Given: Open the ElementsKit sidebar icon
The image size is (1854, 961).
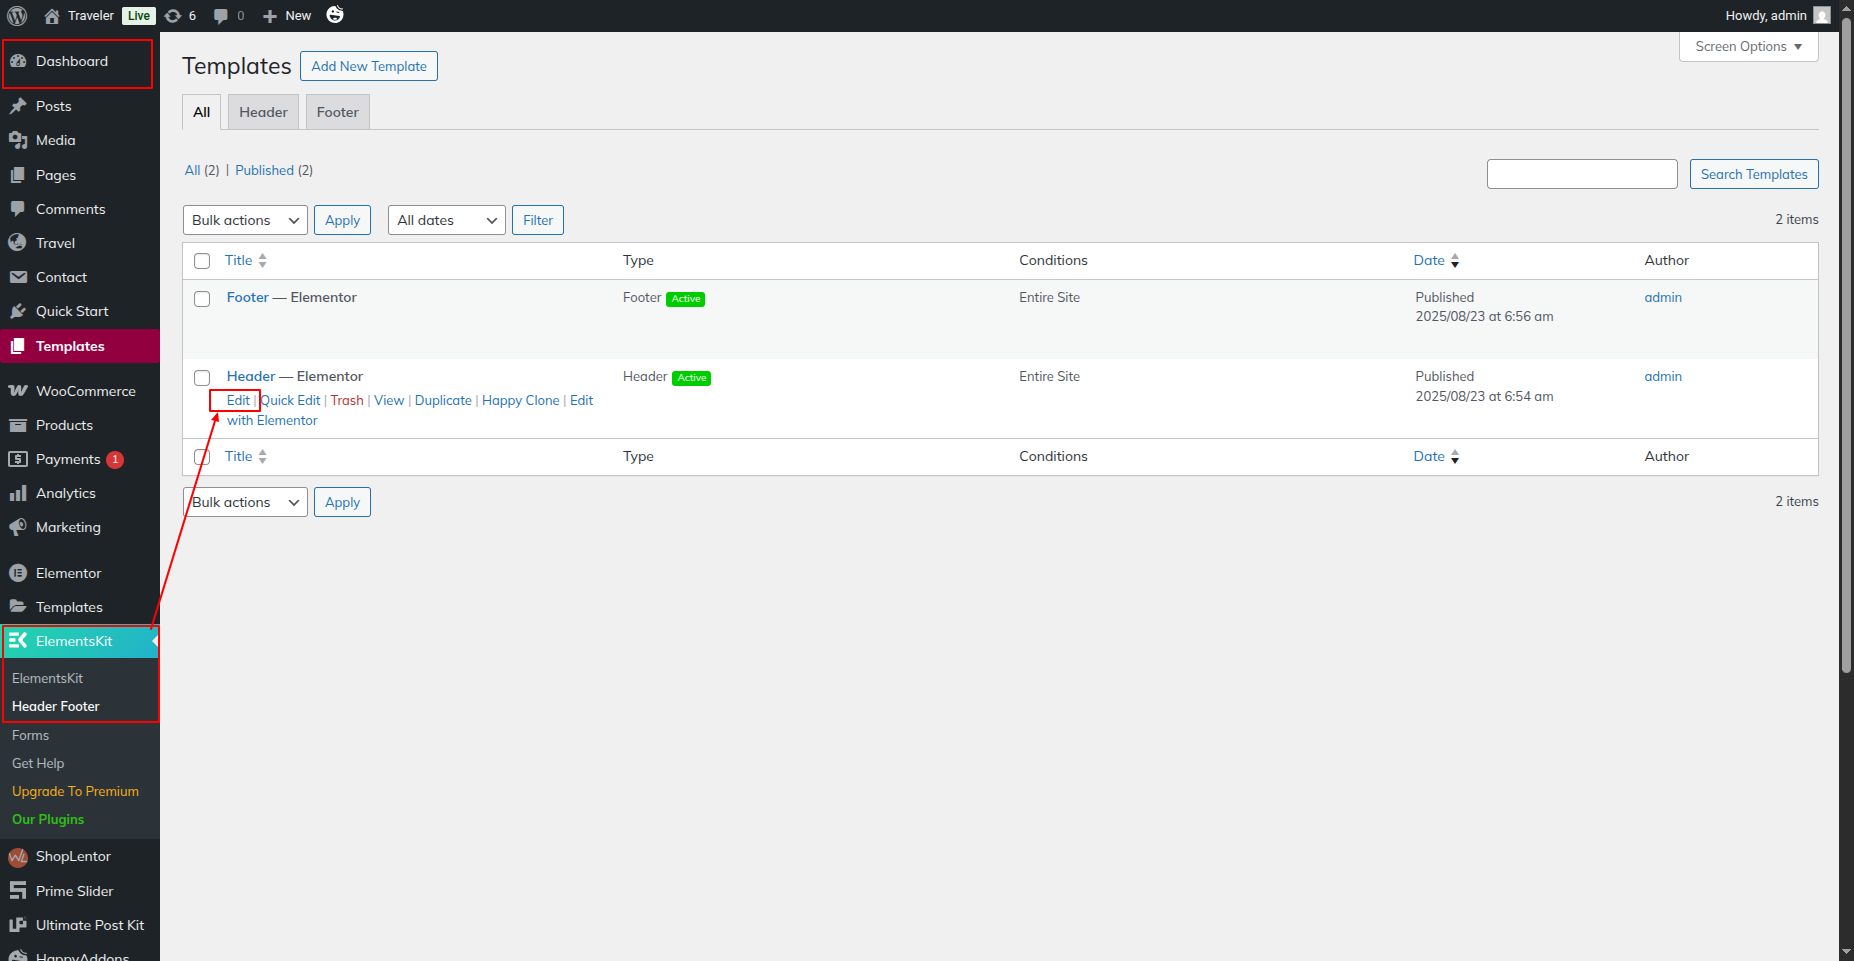Looking at the screenshot, I should pos(18,641).
